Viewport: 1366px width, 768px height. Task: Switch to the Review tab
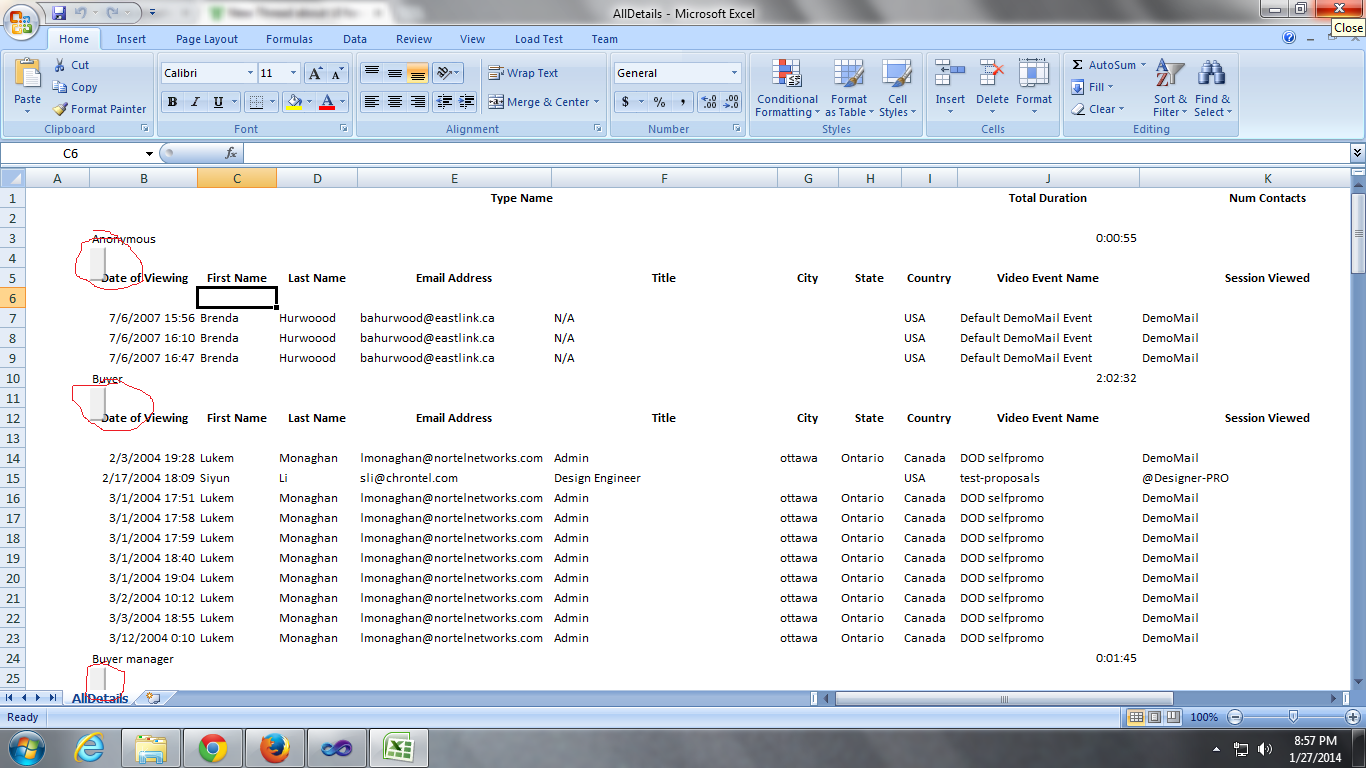point(414,39)
